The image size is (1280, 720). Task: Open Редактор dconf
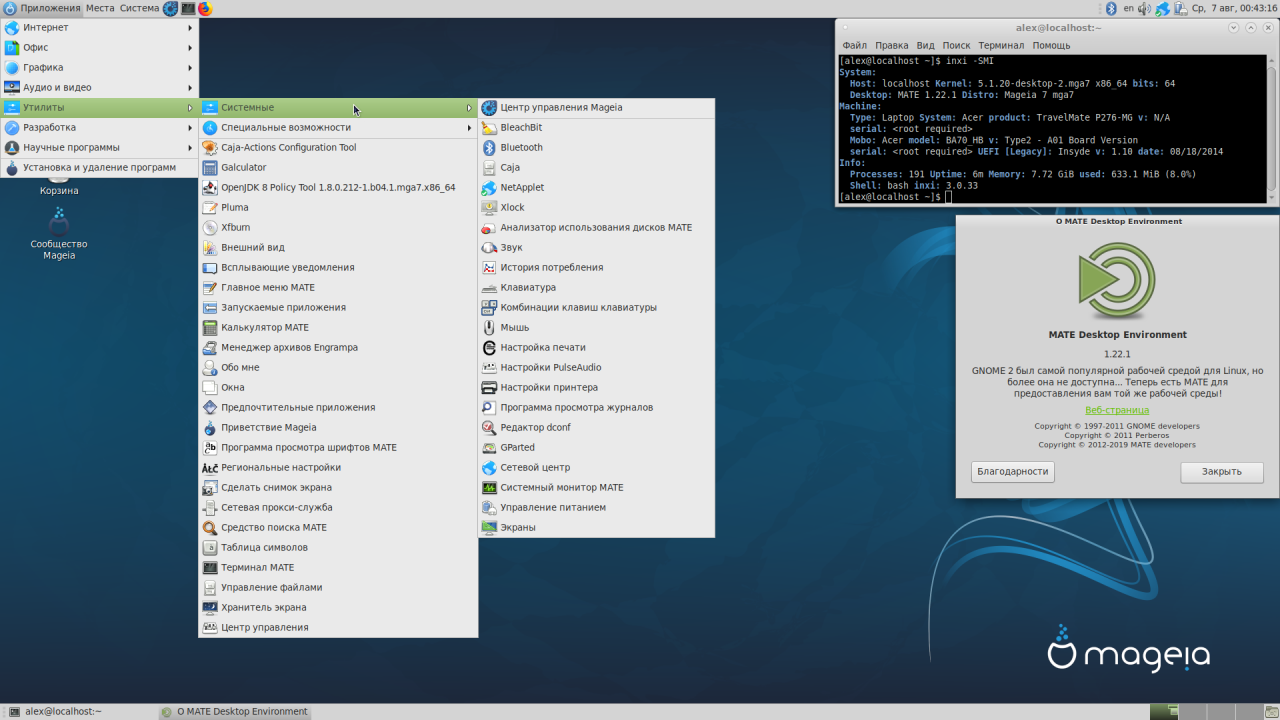[x=597, y=427]
